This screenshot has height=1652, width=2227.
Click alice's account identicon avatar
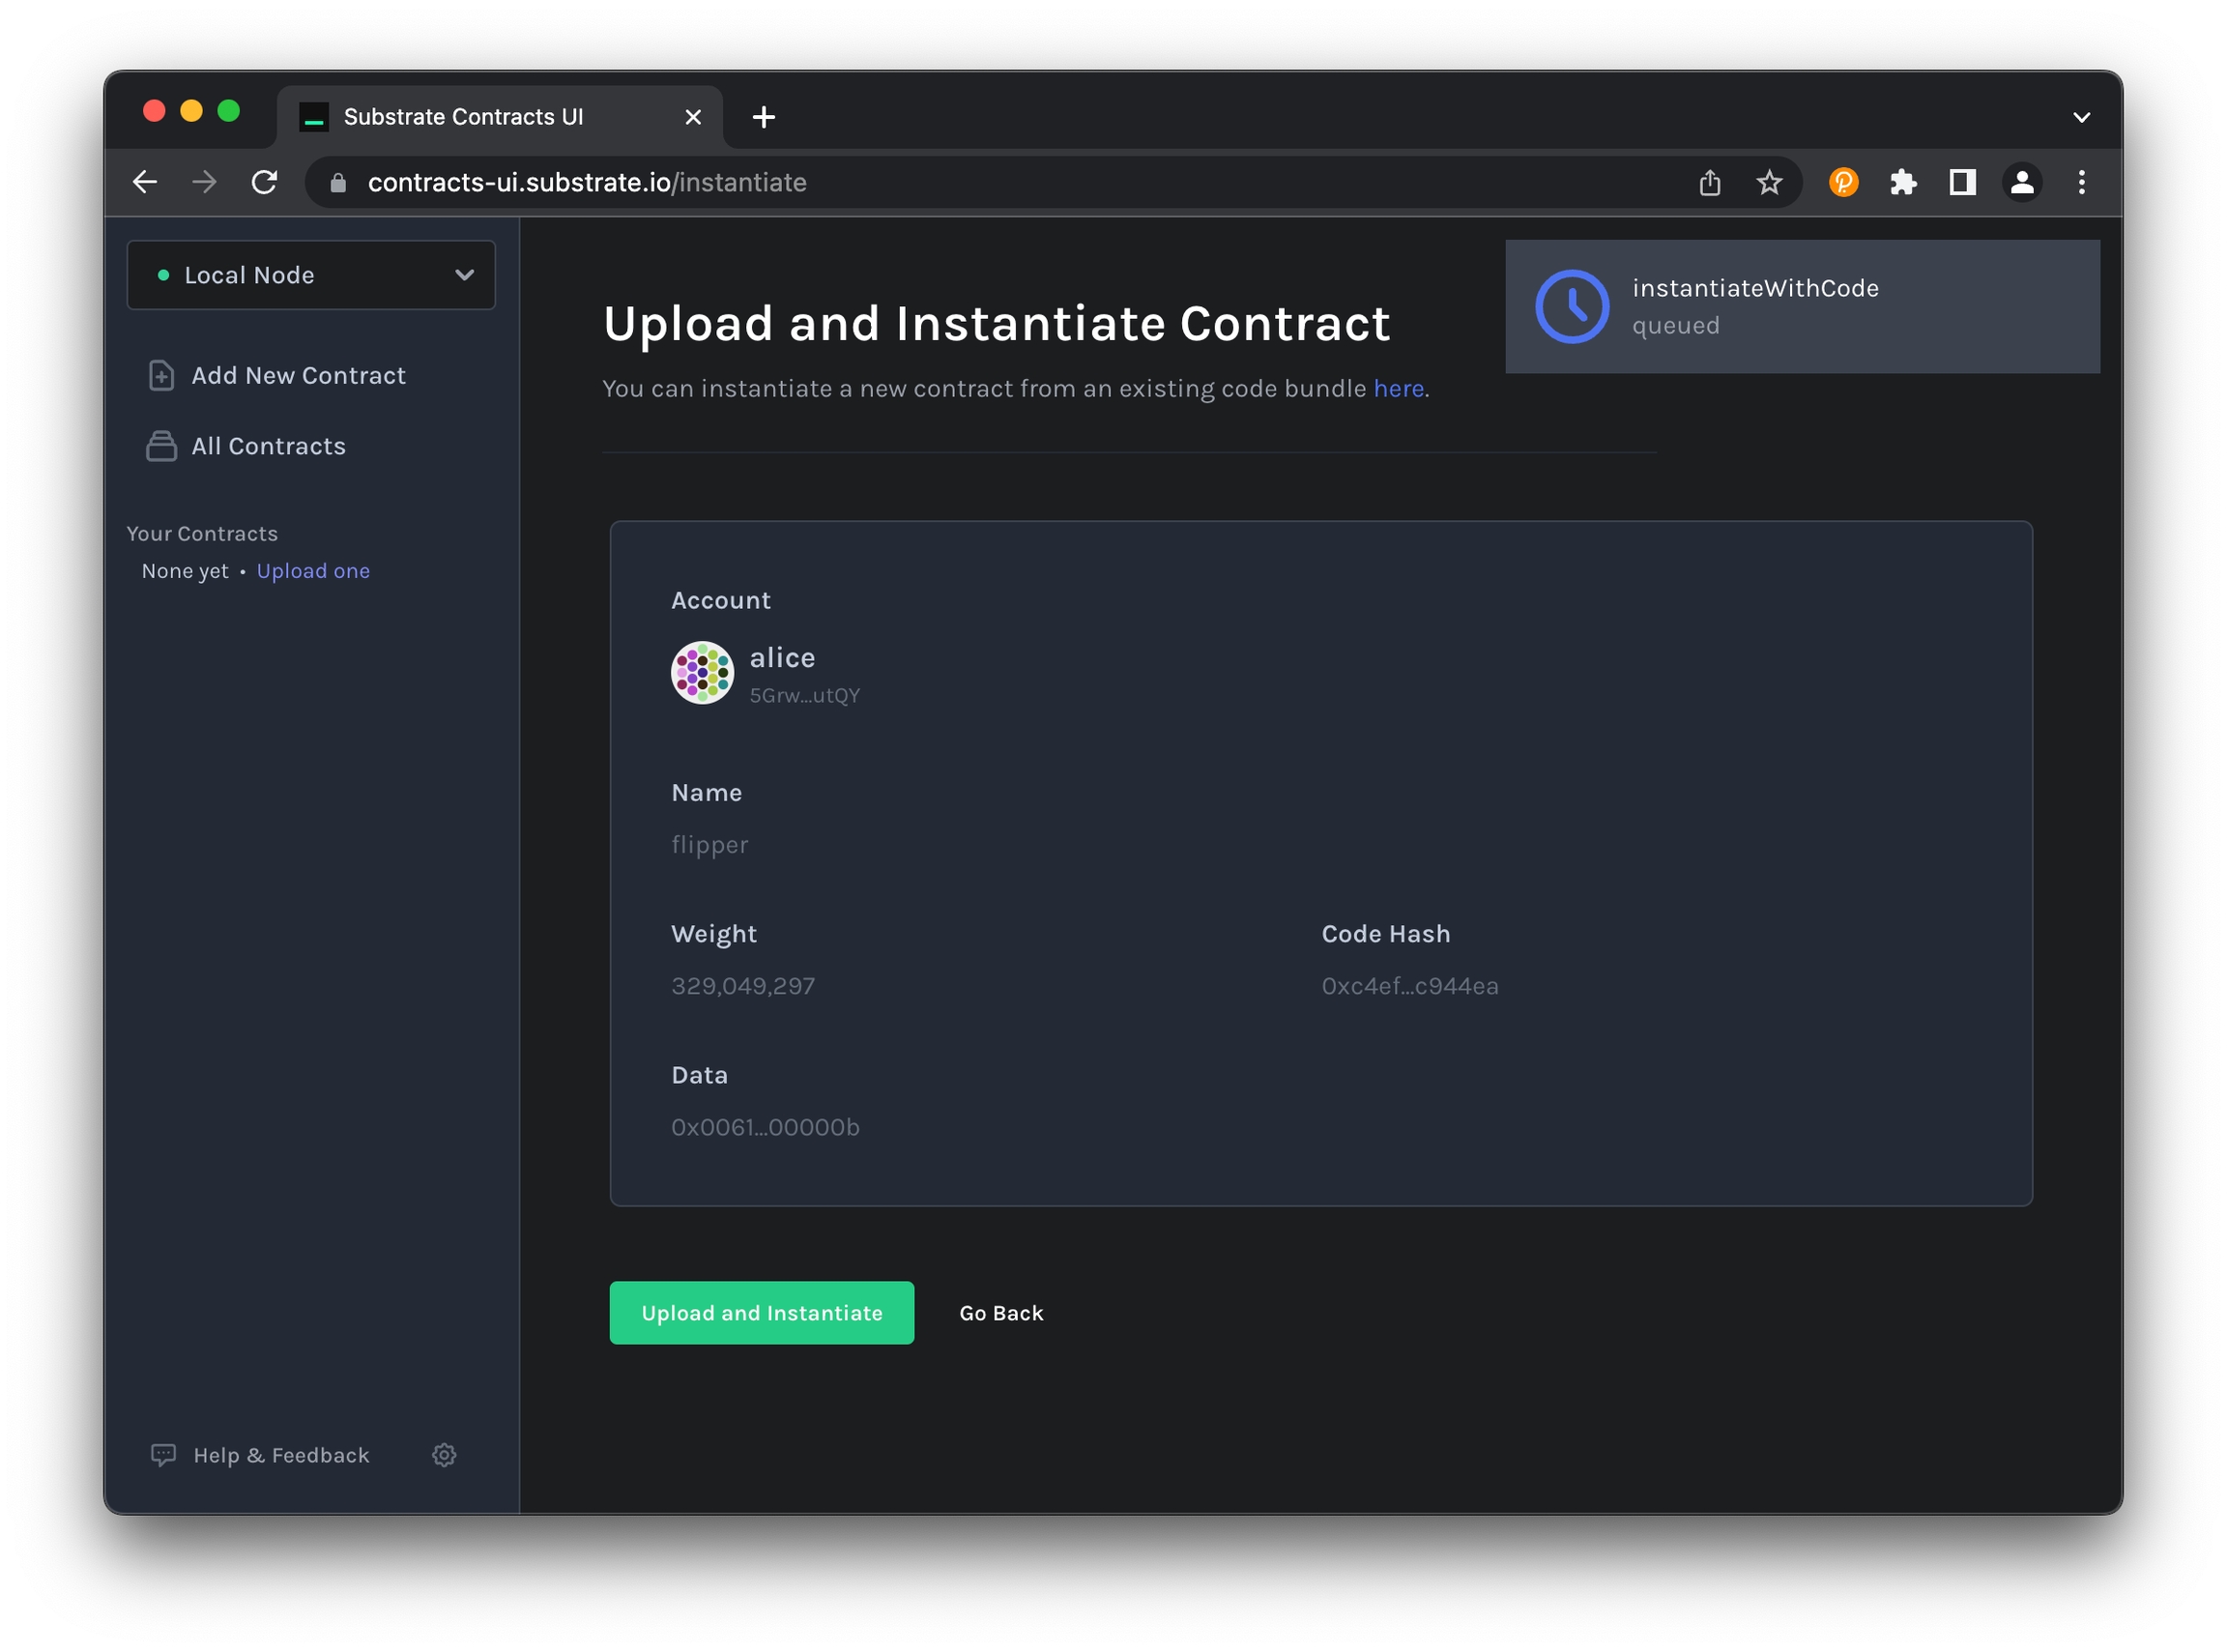coord(702,673)
